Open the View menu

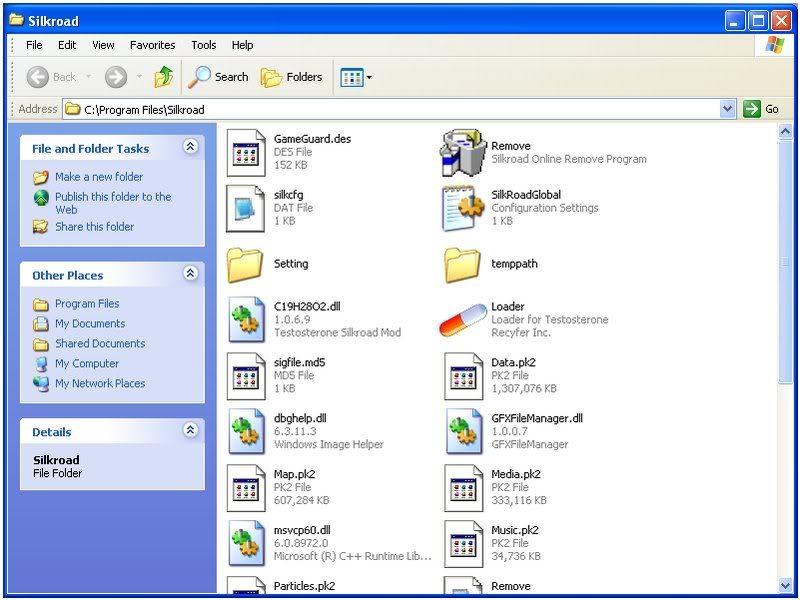point(103,45)
